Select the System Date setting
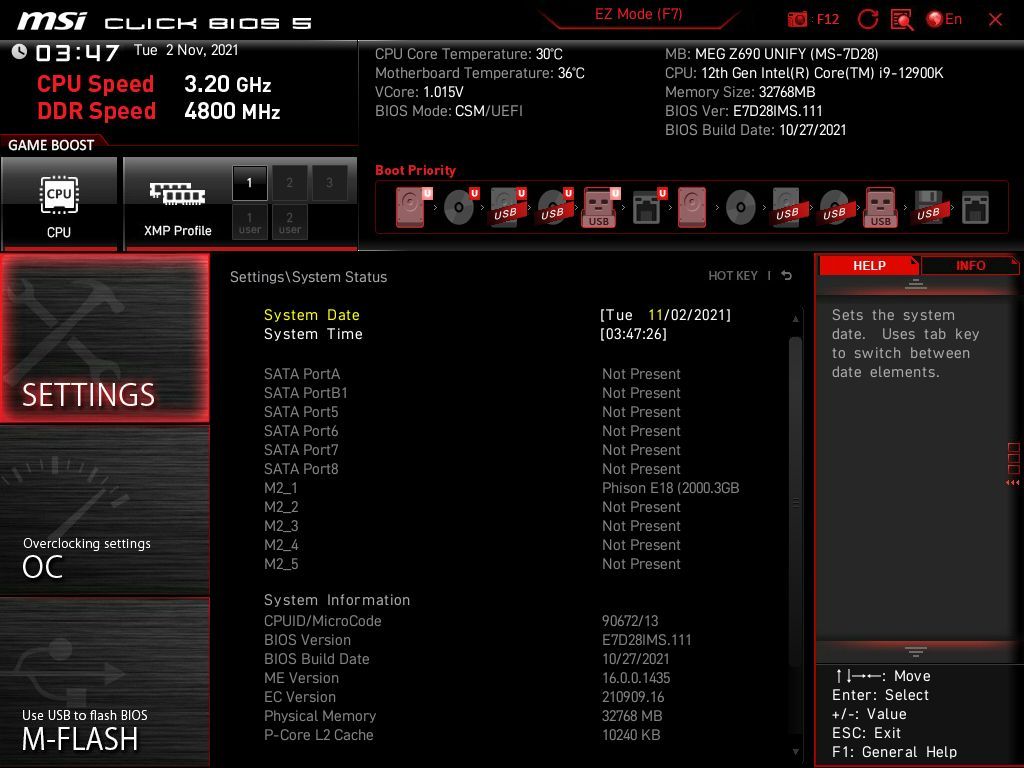1024x768 pixels. [312, 315]
